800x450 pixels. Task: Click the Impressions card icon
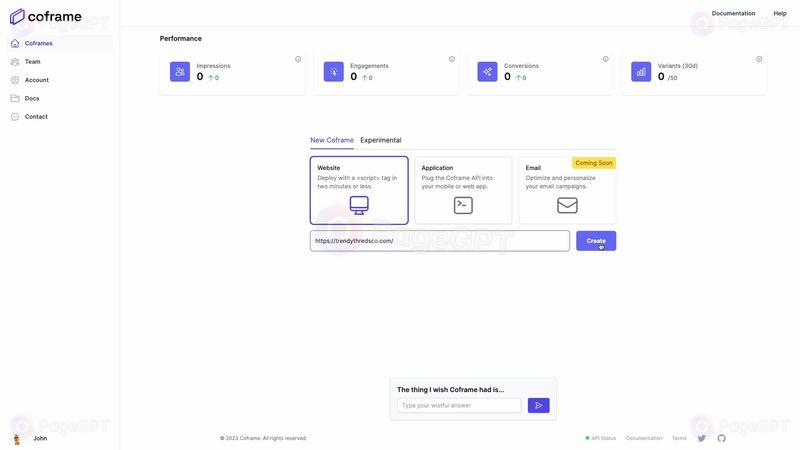(x=180, y=72)
